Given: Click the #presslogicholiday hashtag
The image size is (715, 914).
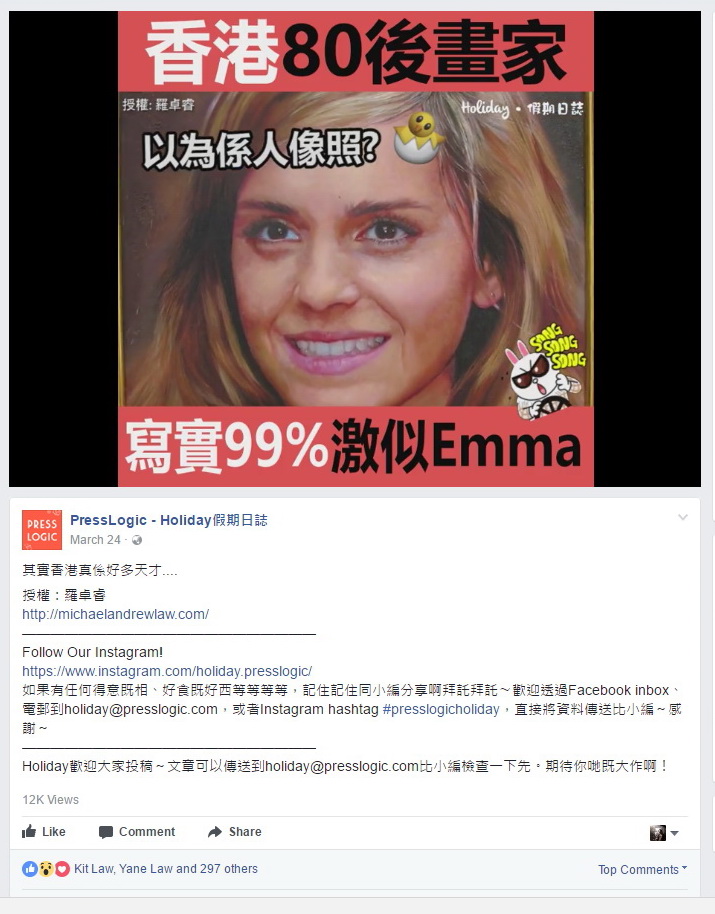Looking at the screenshot, I should [x=441, y=709].
